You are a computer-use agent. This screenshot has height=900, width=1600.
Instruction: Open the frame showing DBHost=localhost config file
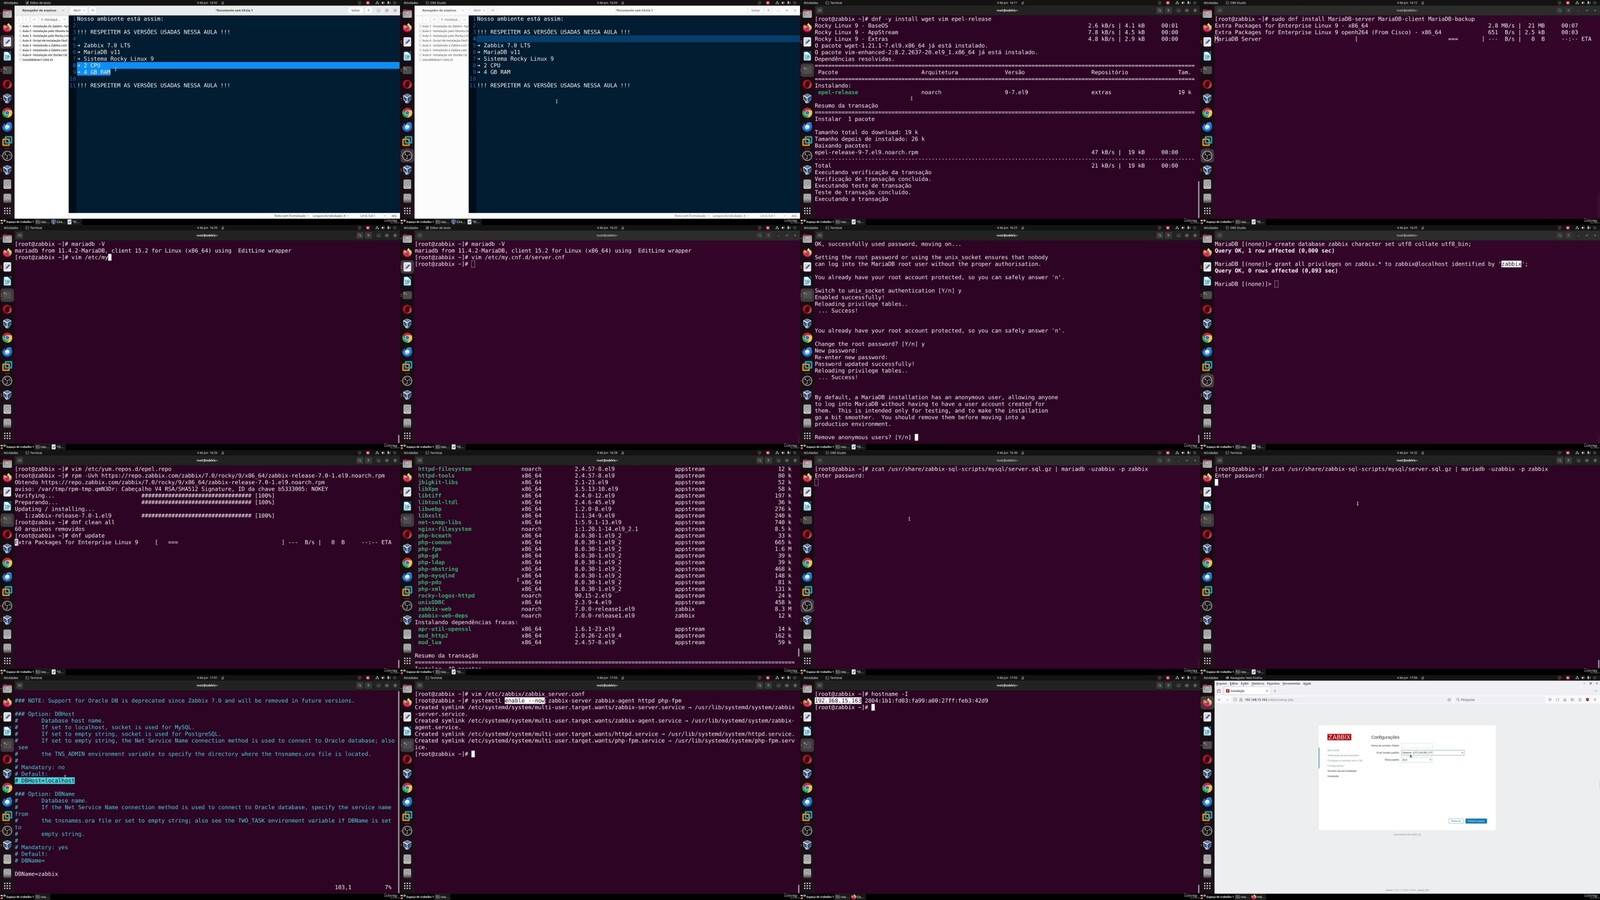(200, 787)
